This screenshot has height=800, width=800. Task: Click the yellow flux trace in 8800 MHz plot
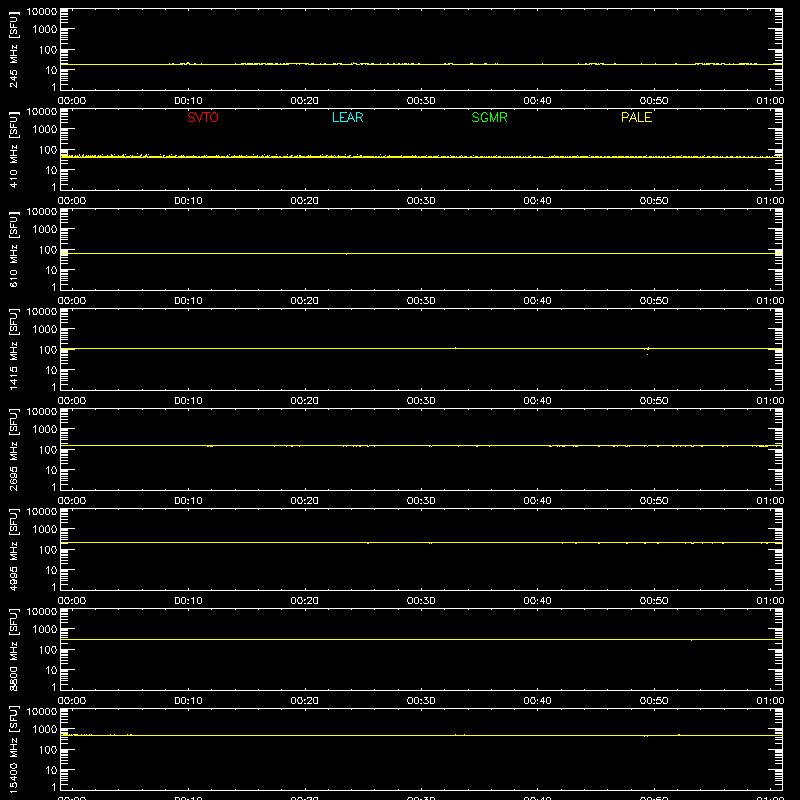pyautogui.click(x=421, y=639)
